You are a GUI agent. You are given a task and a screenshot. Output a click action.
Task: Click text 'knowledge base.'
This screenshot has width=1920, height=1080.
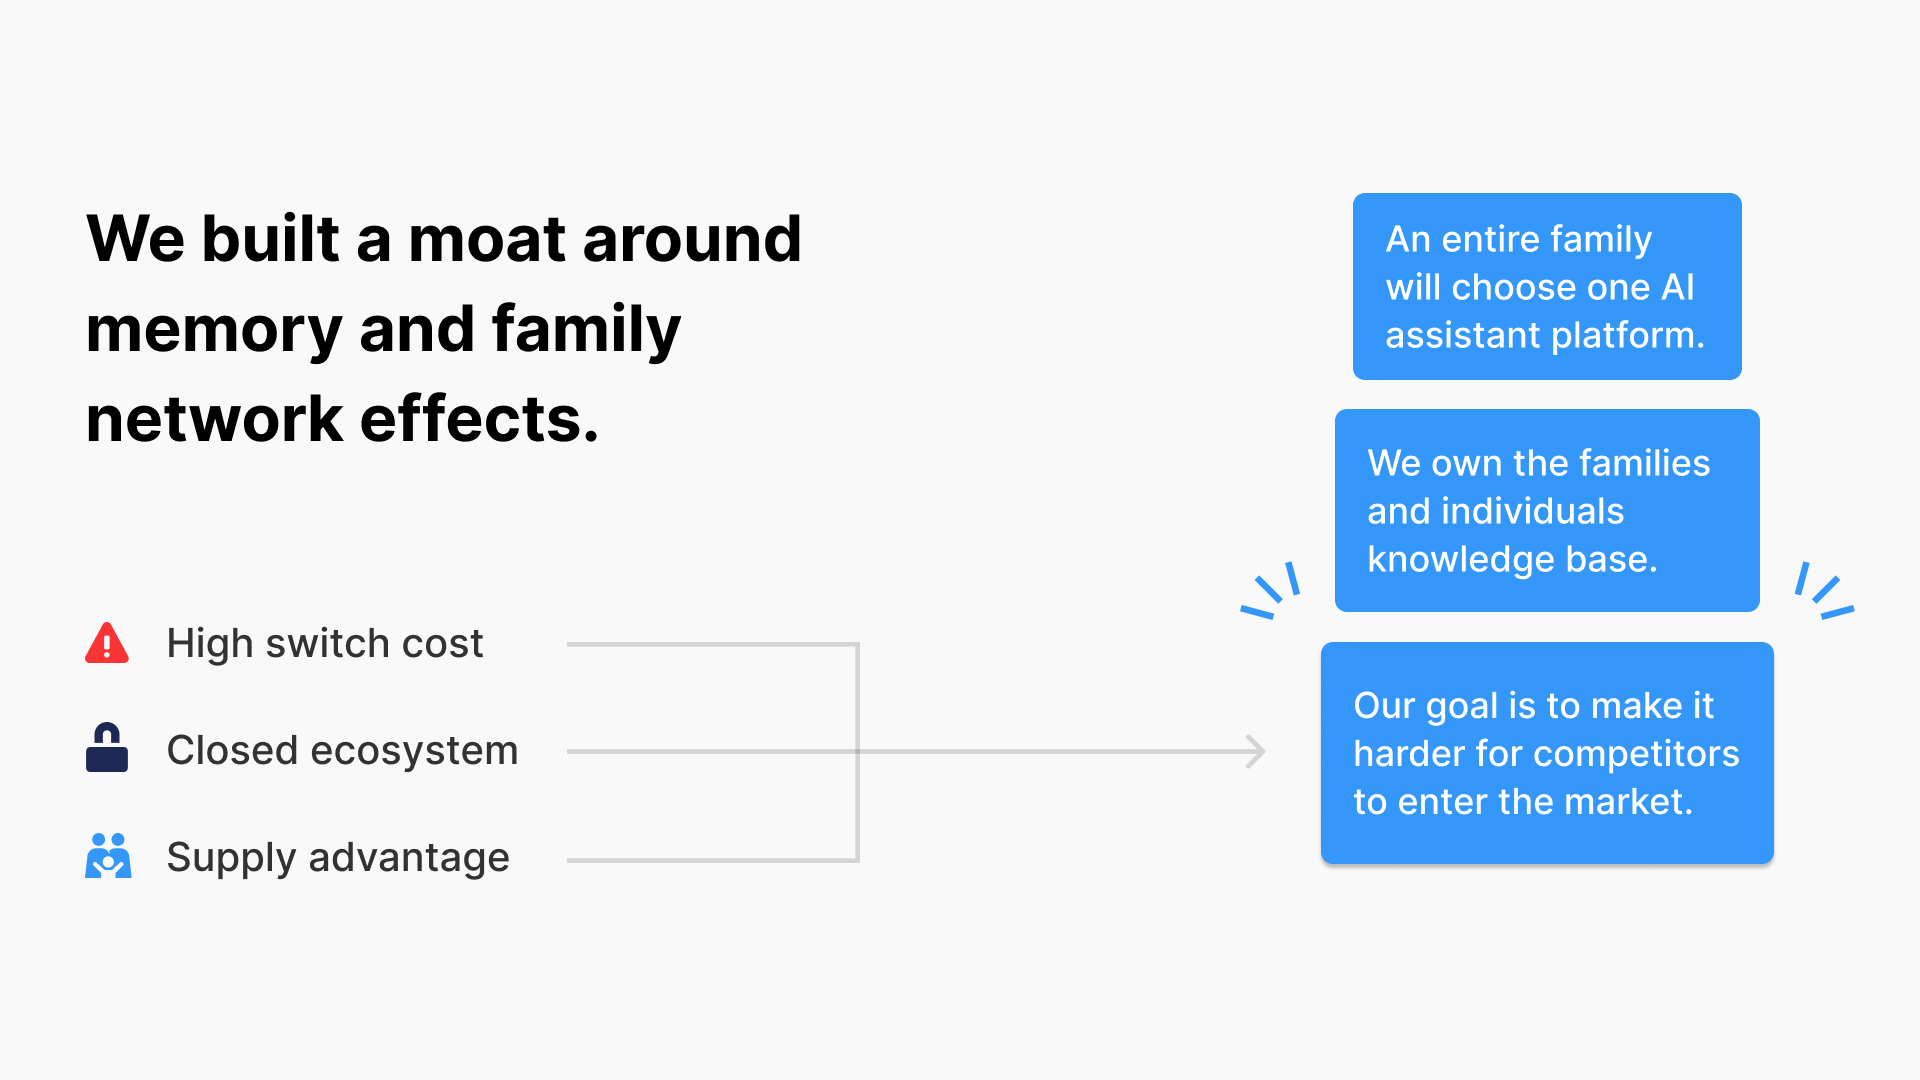click(1512, 560)
